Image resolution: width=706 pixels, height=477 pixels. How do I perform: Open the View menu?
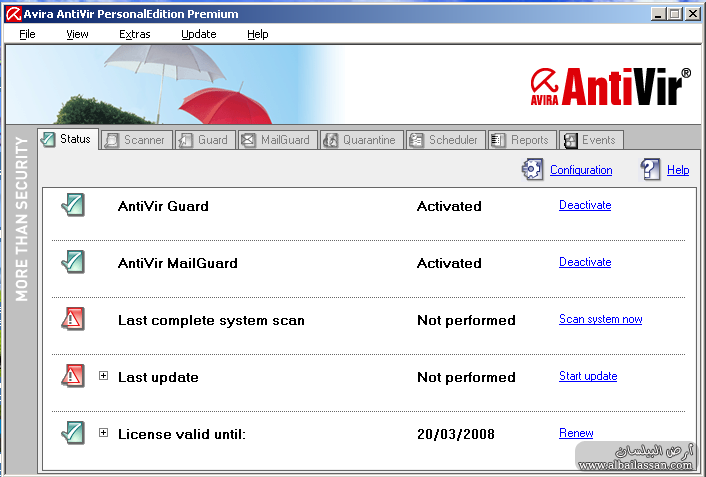(x=77, y=34)
